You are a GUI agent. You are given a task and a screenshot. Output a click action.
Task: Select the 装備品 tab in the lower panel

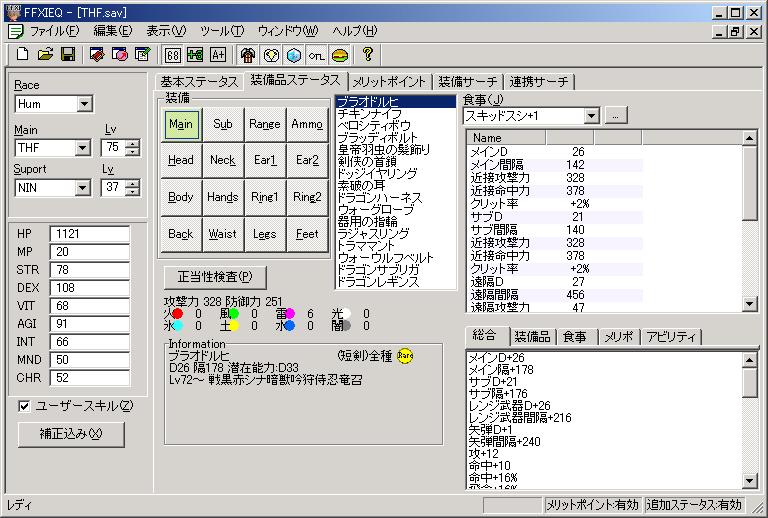(532, 337)
